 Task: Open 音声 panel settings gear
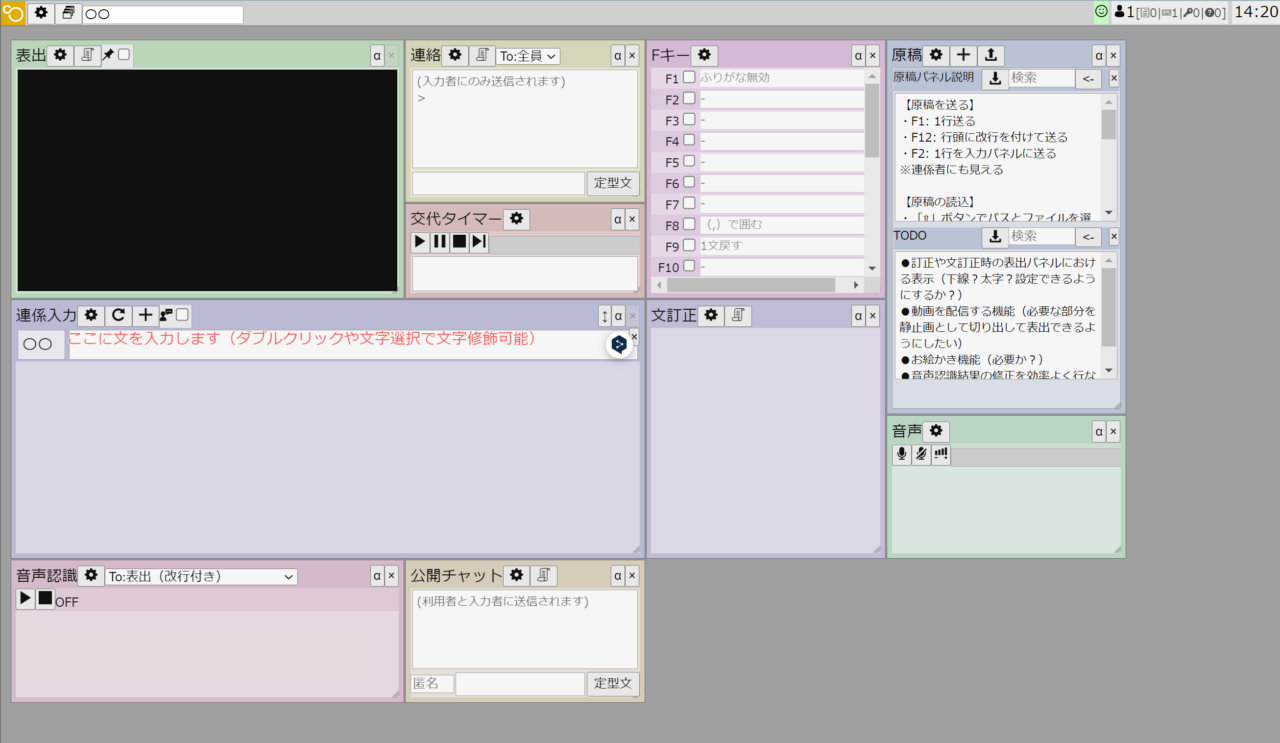pos(936,431)
